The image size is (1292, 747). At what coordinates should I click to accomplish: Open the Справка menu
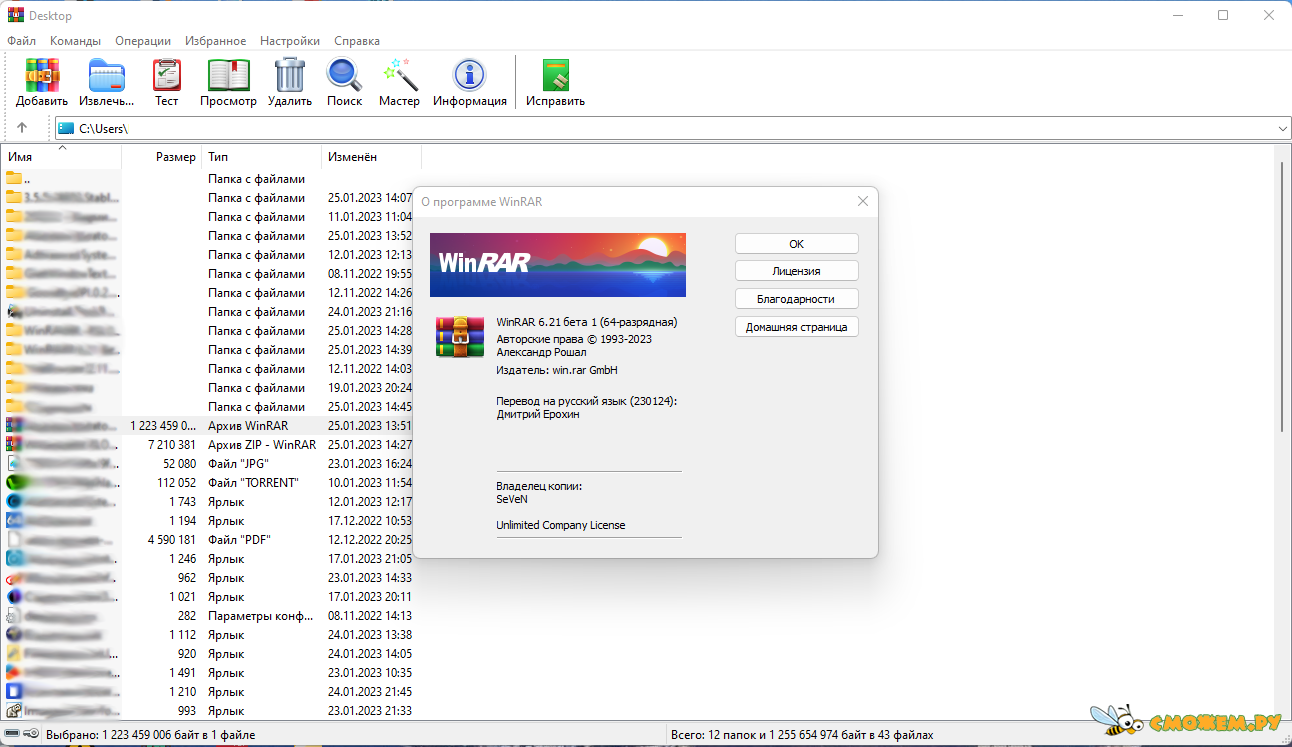(357, 41)
